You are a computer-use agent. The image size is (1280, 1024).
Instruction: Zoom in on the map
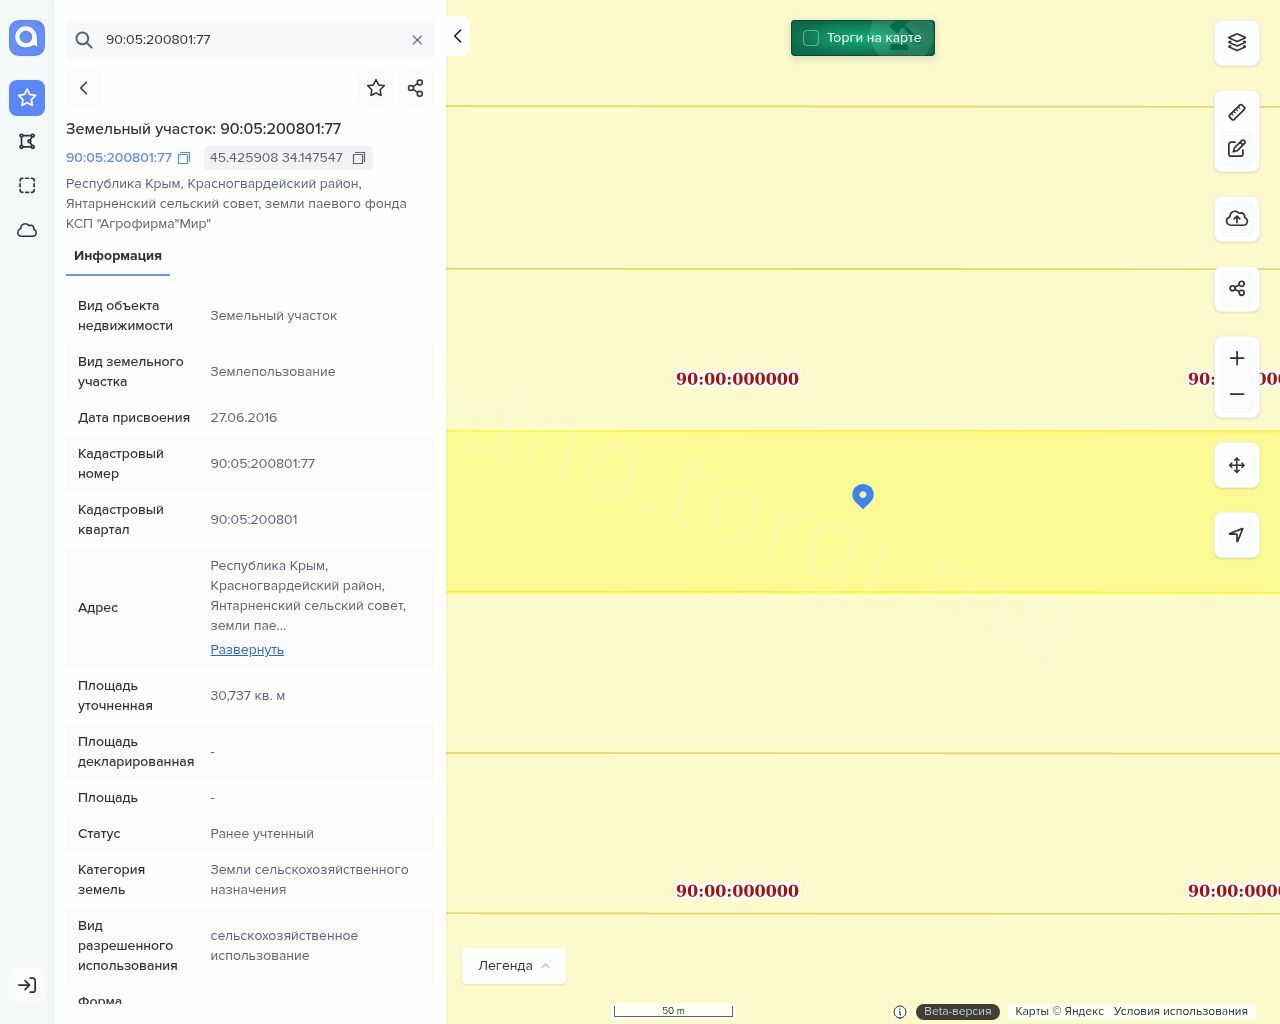click(x=1237, y=359)
